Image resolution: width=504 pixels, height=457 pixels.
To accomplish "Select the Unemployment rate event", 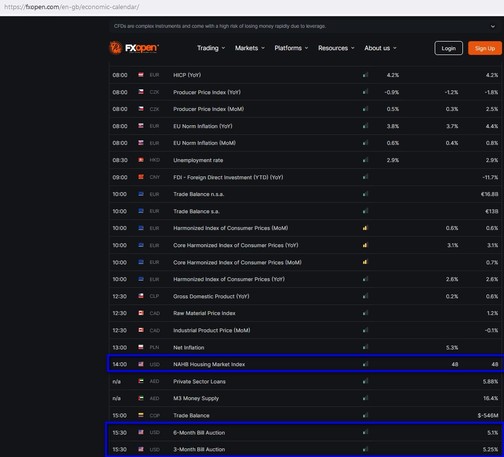I will pos(198,160).
